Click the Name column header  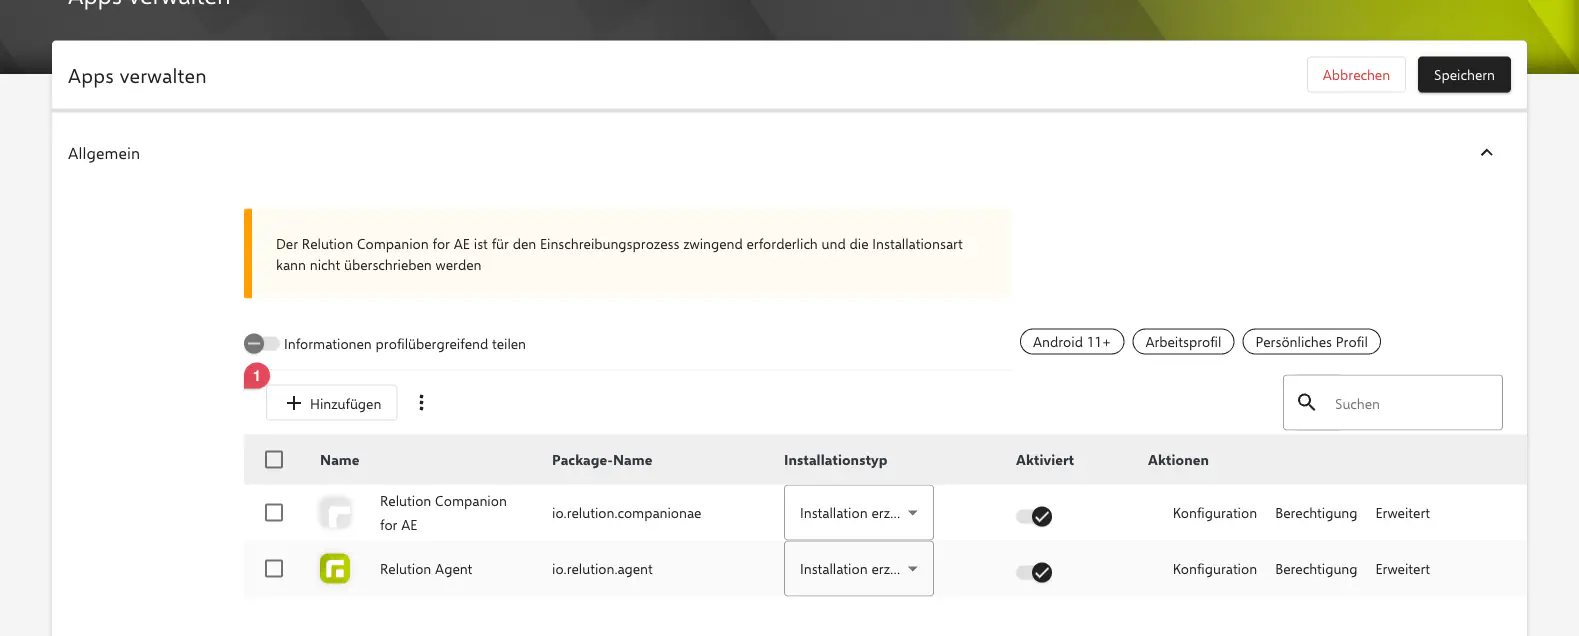point(339,460)
